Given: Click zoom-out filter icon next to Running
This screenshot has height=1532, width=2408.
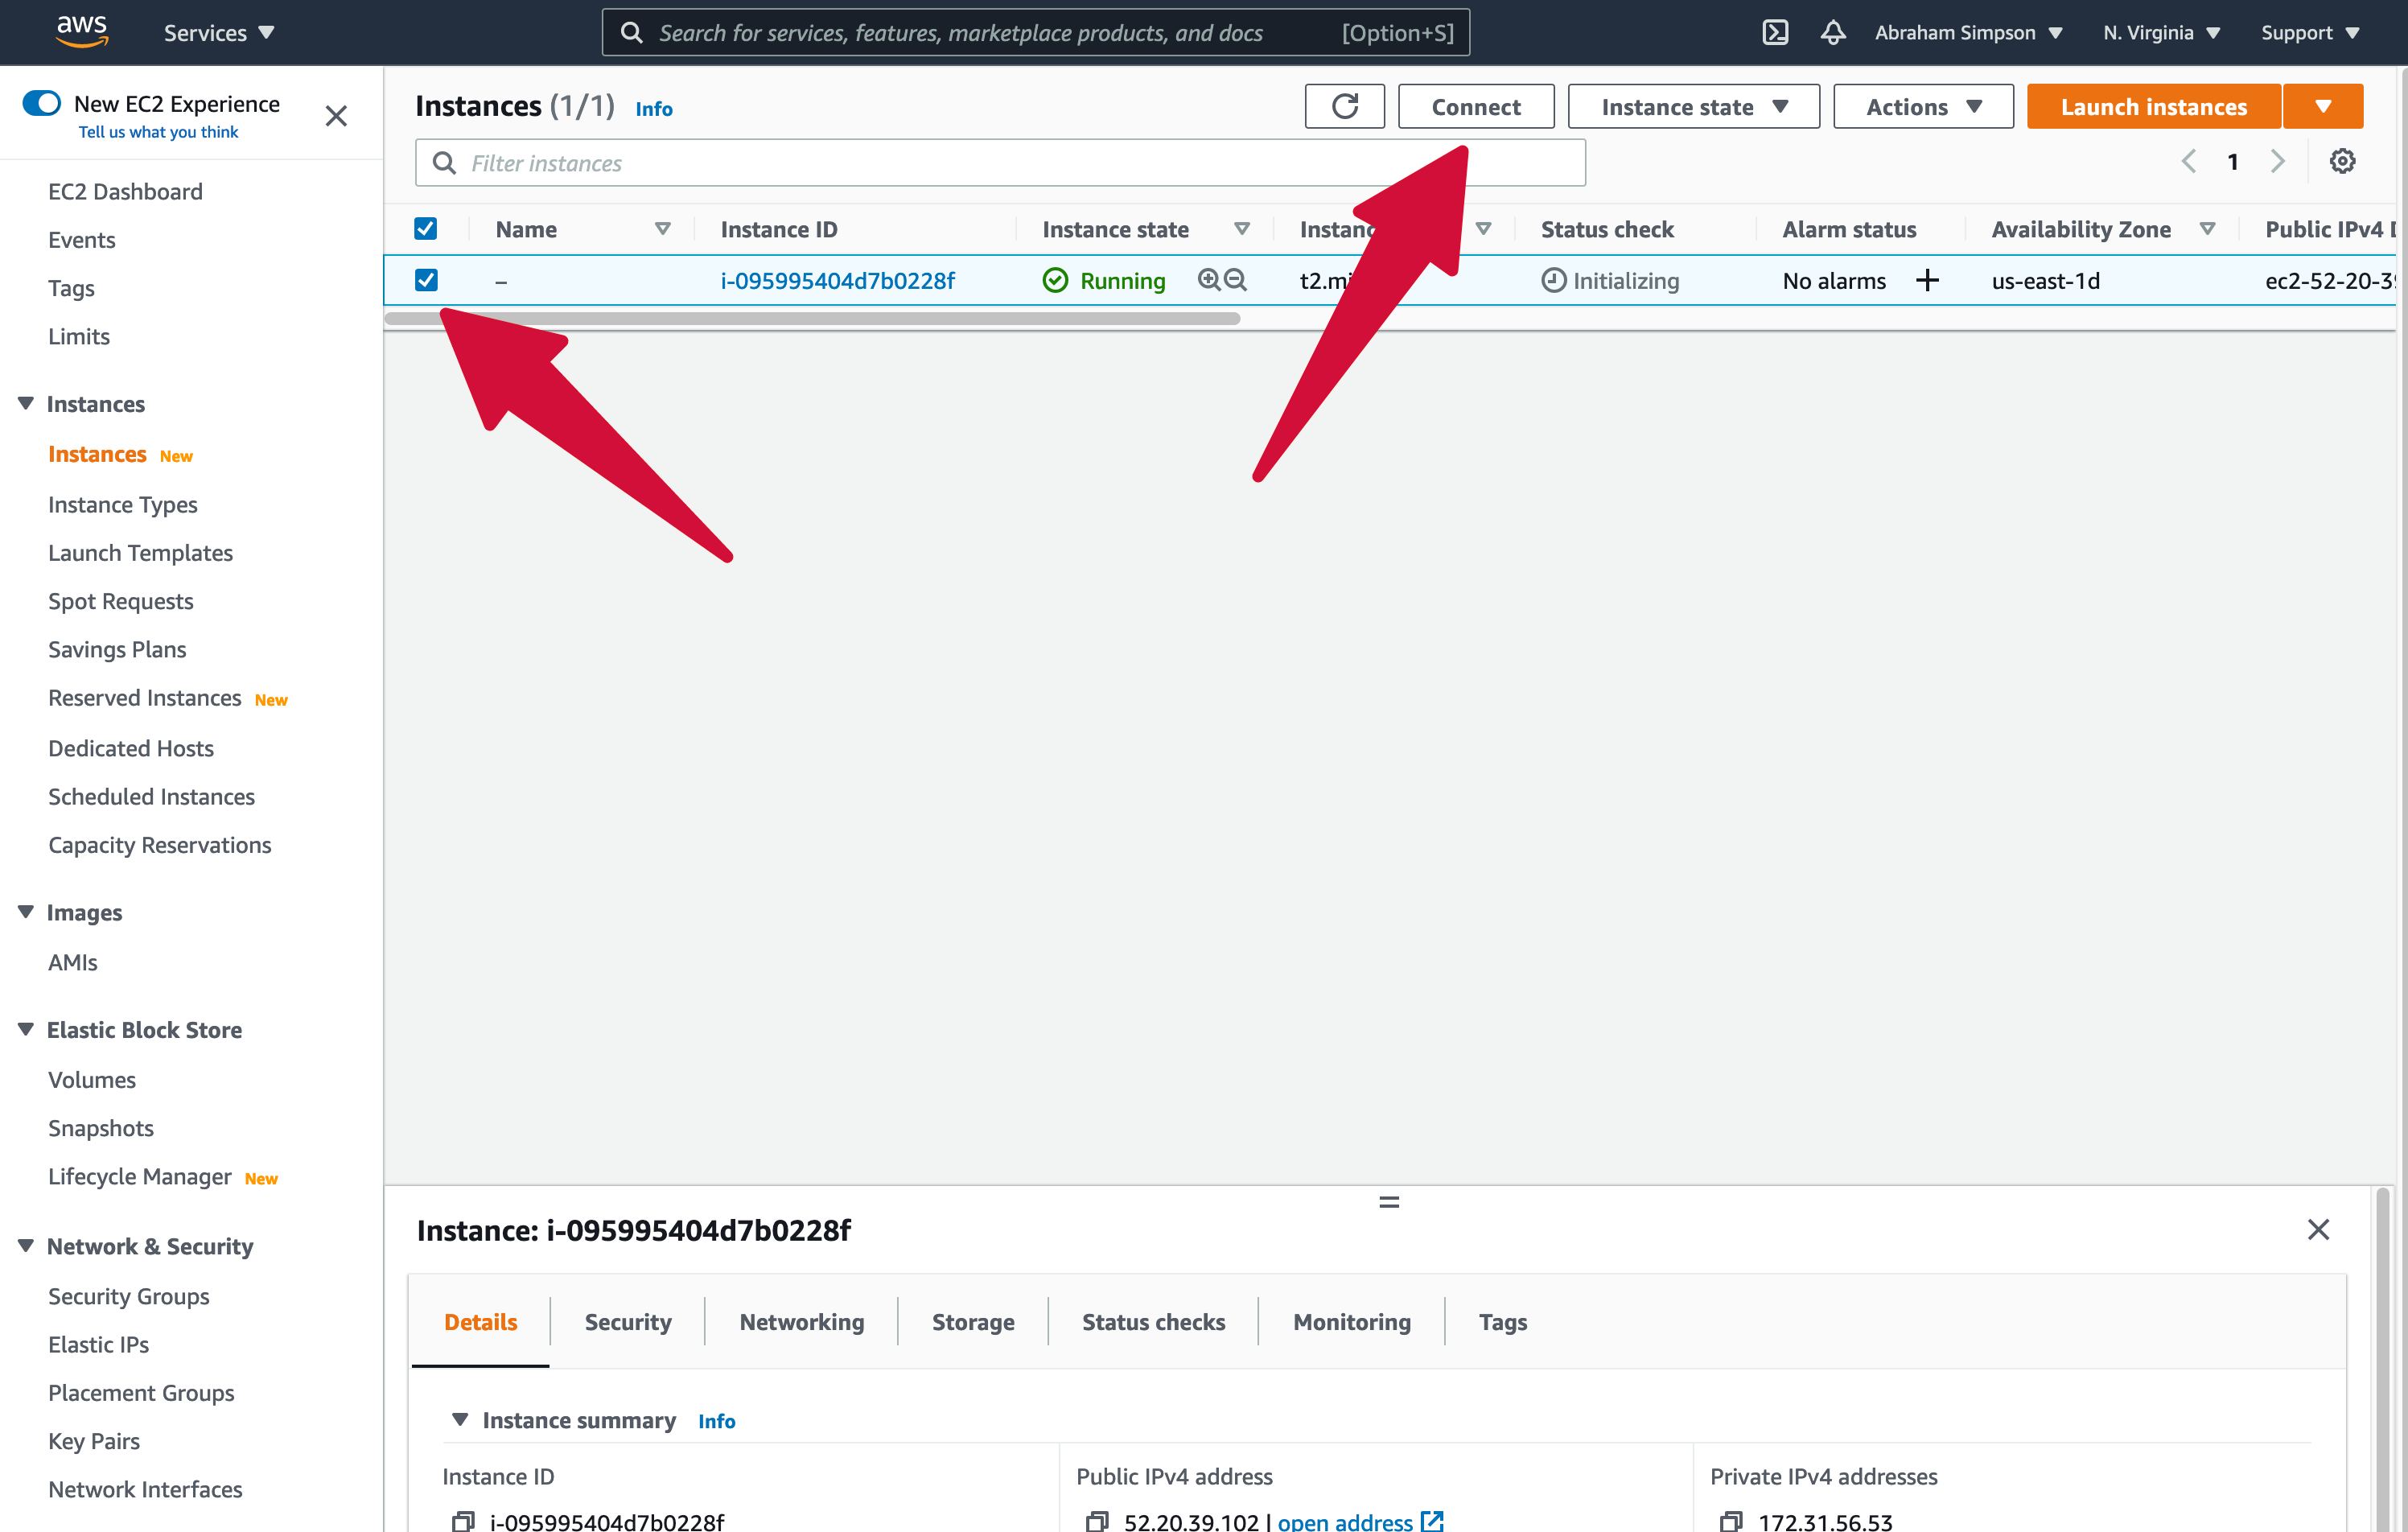Looking at the screenshot, I should (1235, 280).
